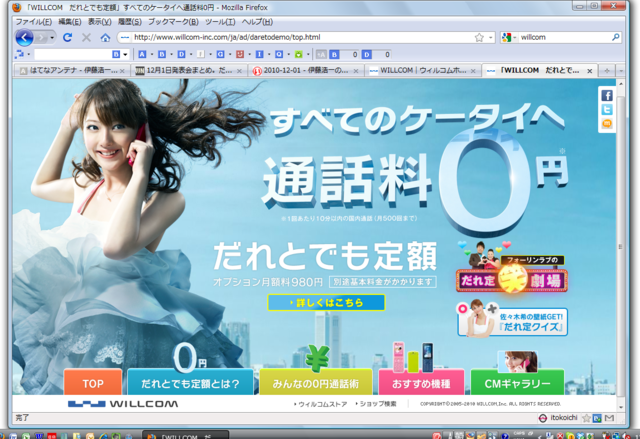
Task: Switch to the はてなアンテナ tab
Action: coord(72,71)
